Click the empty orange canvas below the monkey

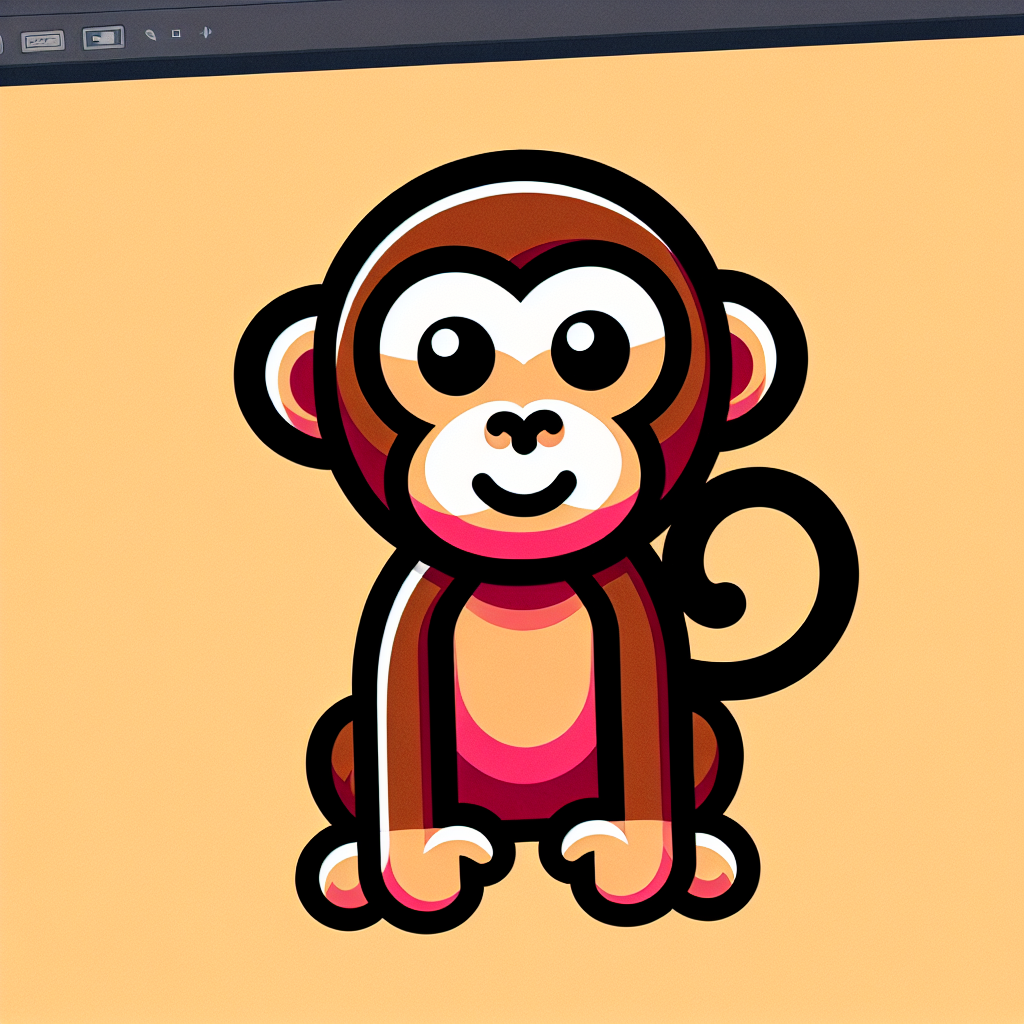point(520,975)
